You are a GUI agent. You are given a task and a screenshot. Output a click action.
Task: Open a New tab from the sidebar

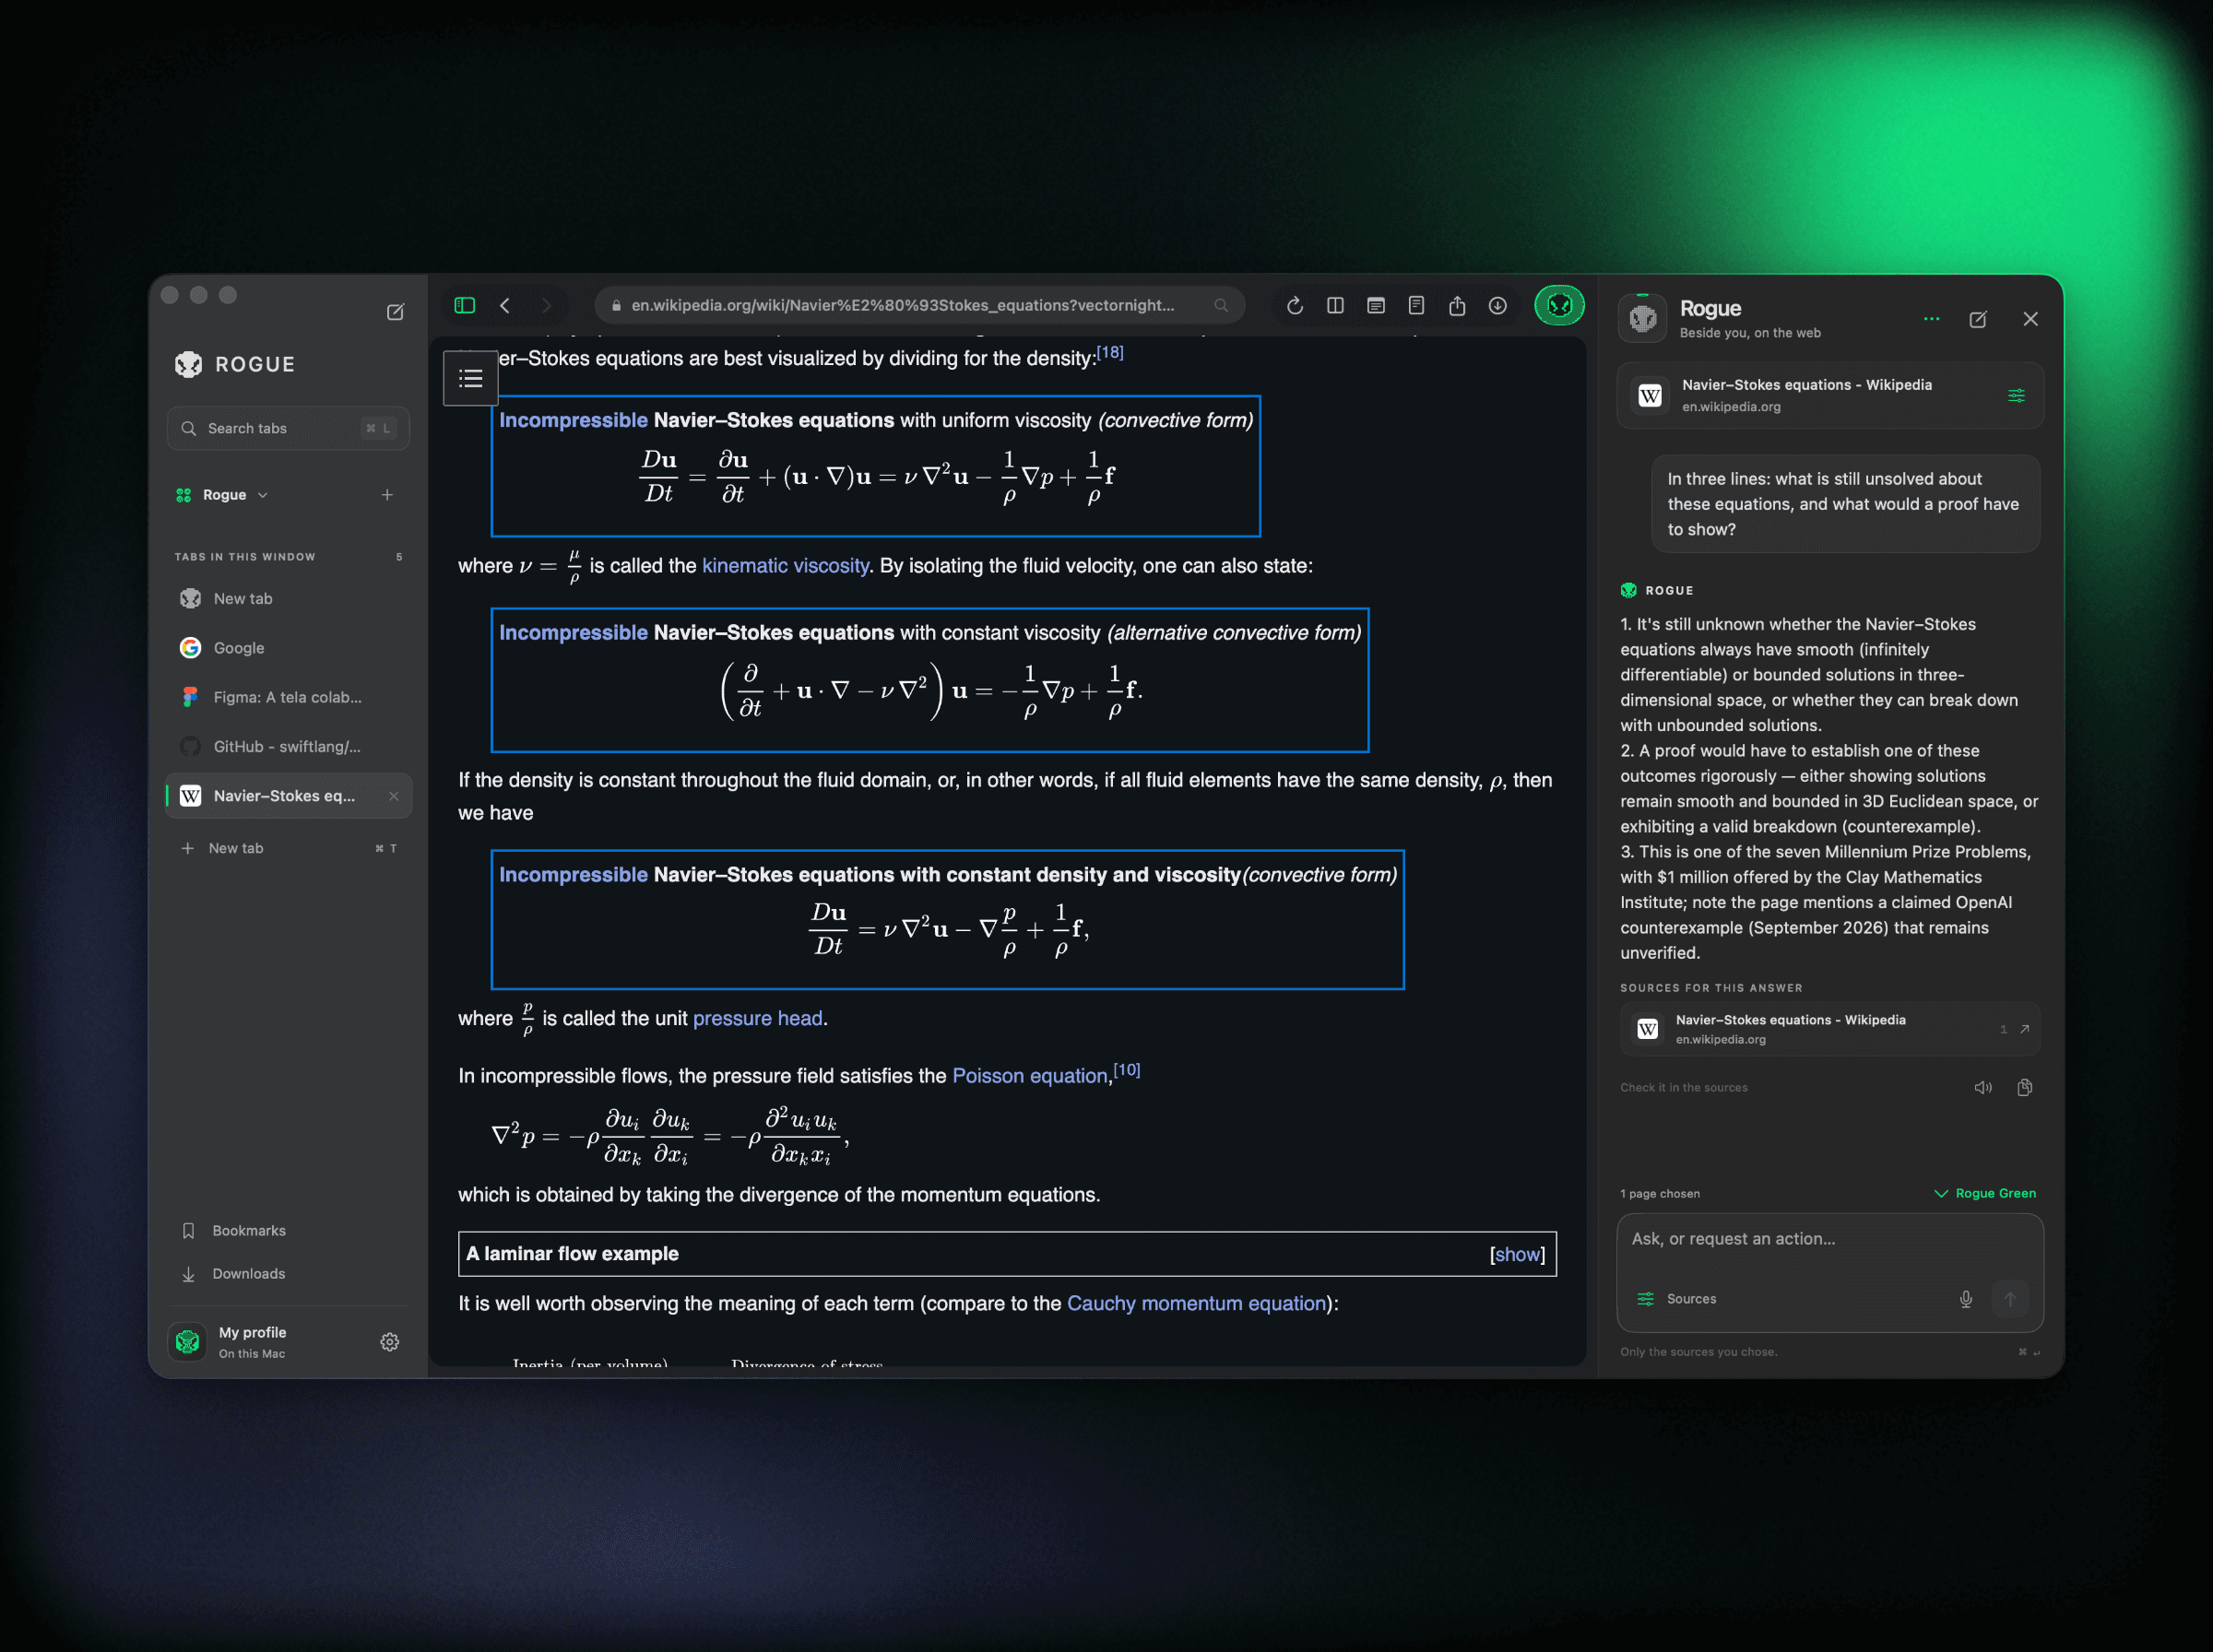pyautogui.click(x=288, y=848)
